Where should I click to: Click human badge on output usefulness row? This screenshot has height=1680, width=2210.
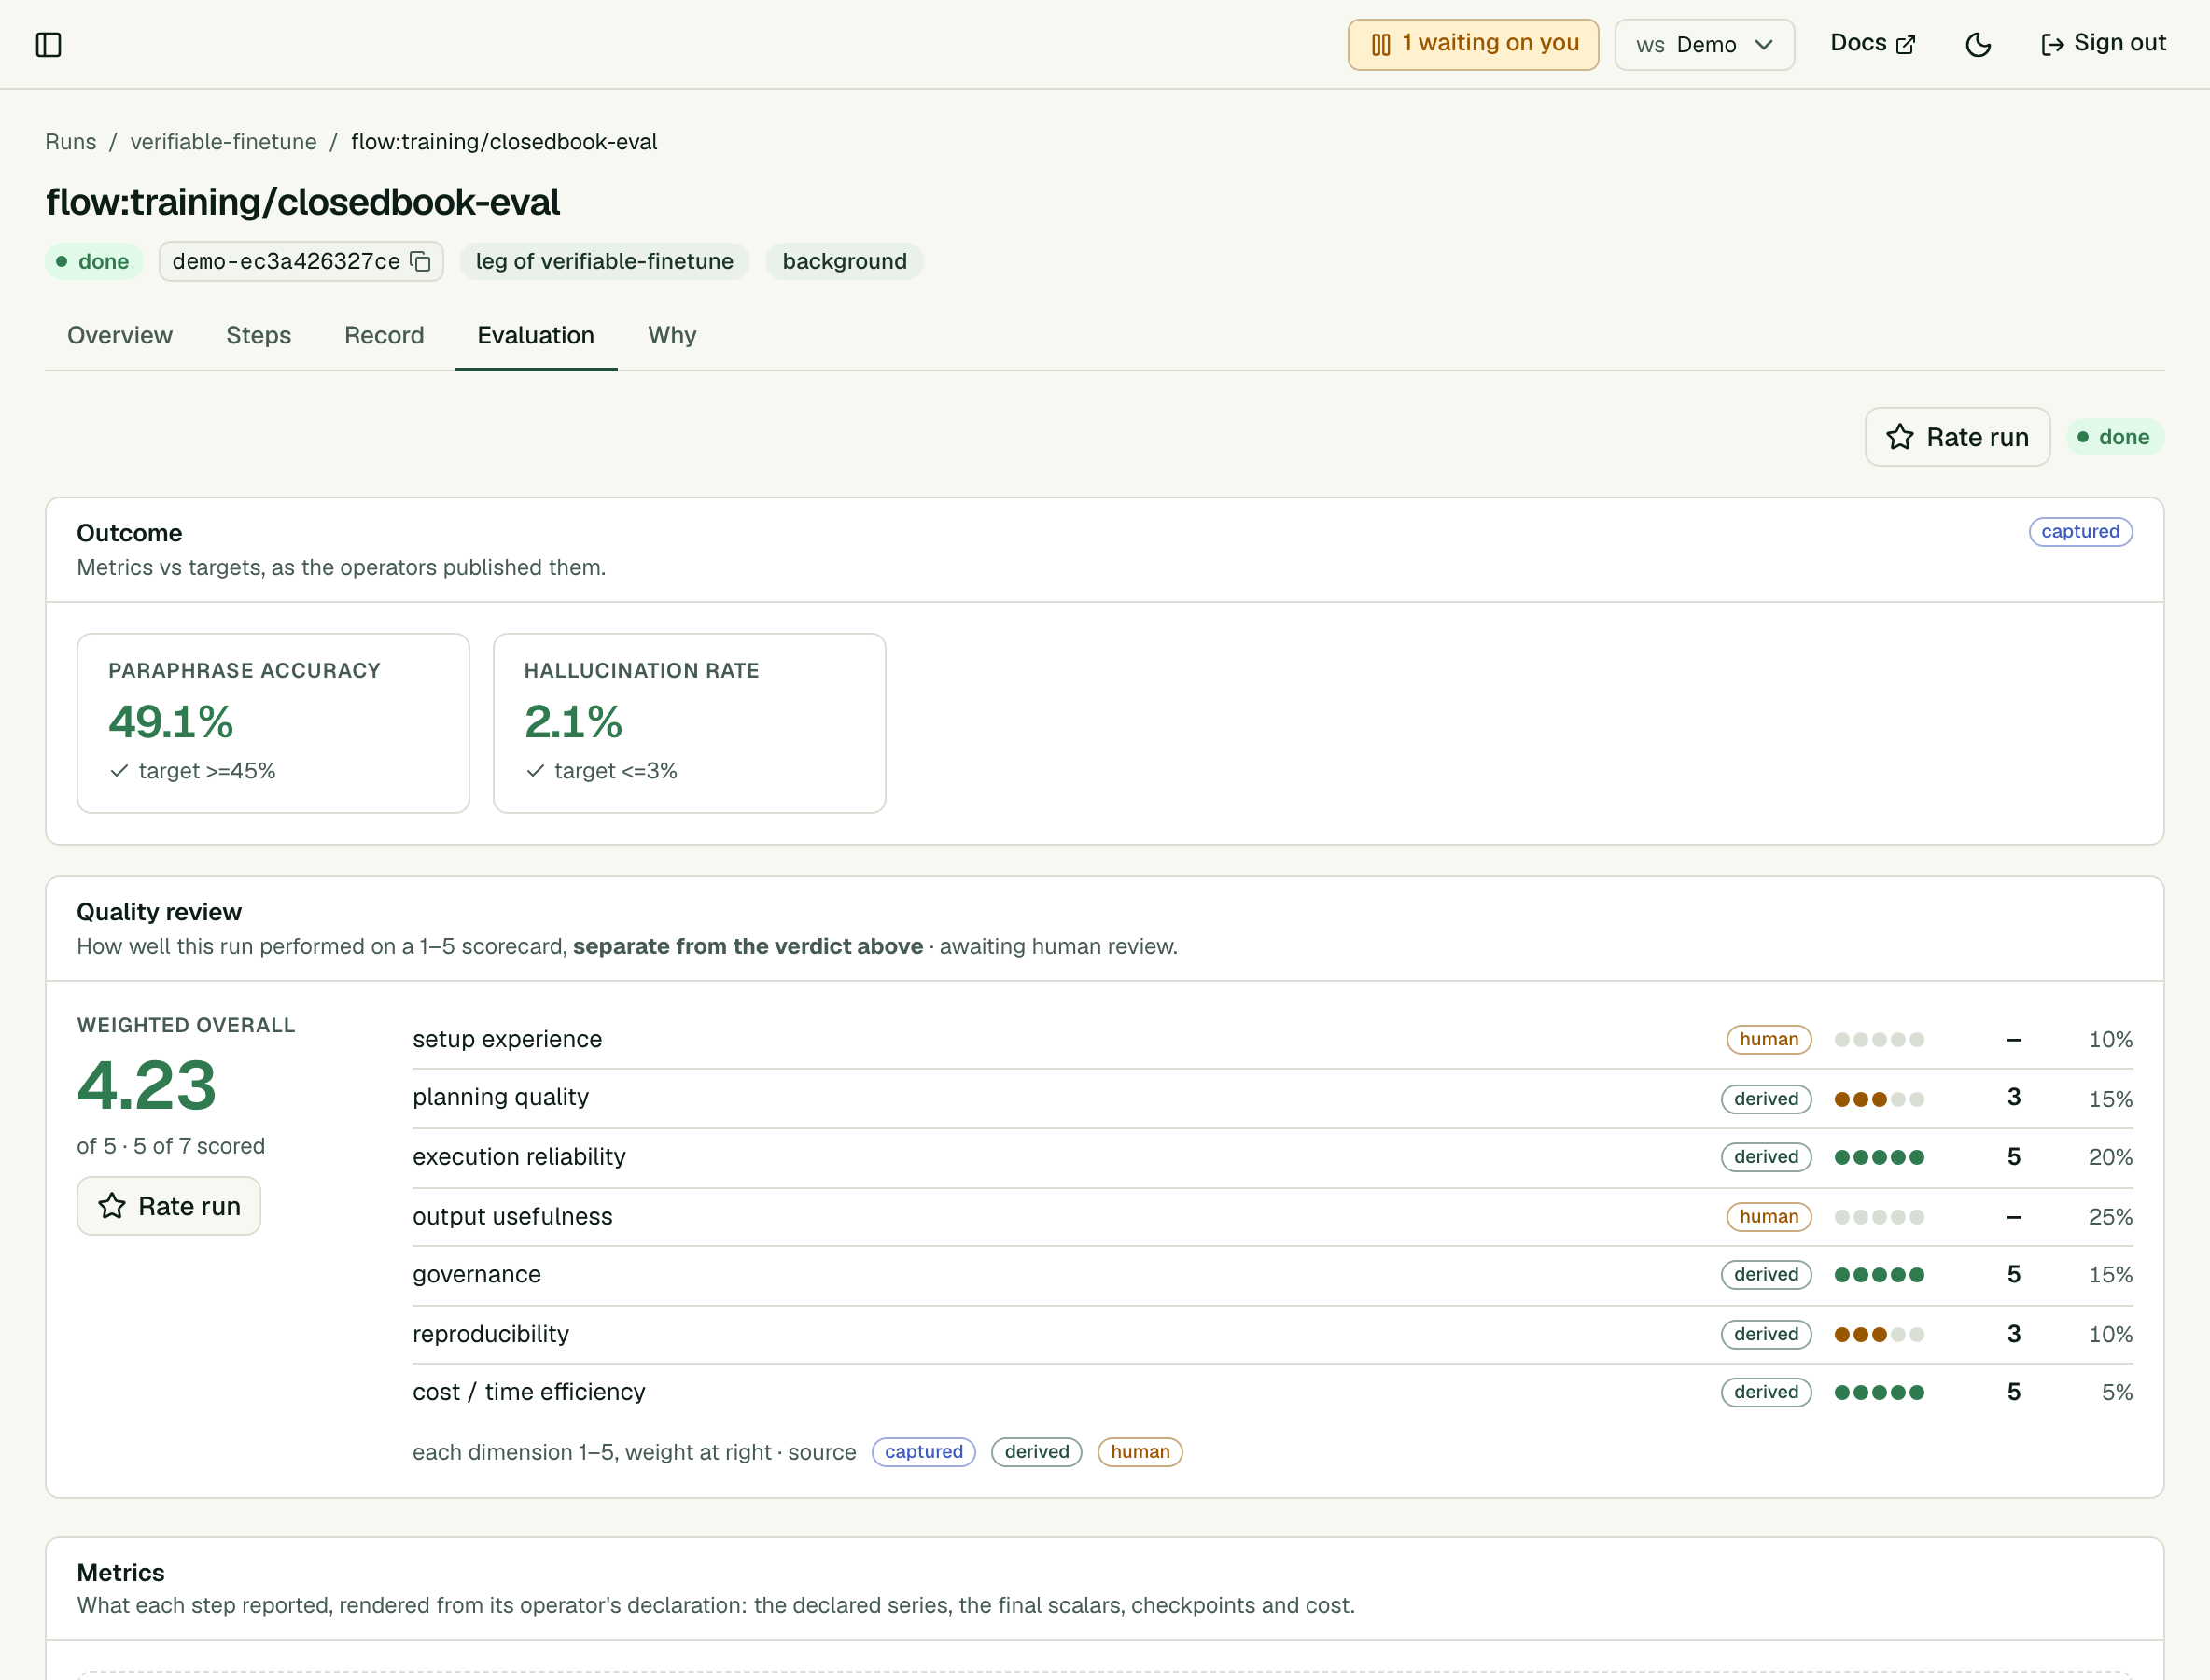[1768, 1217]
